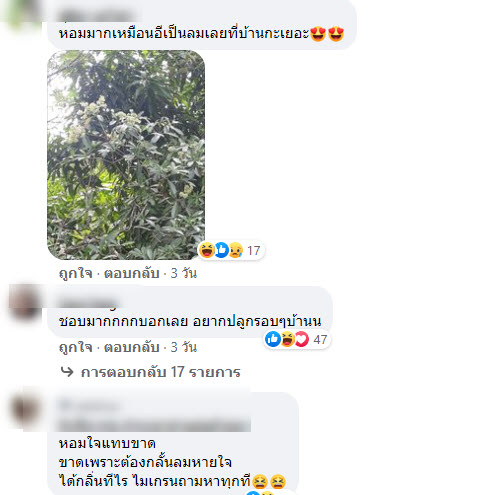
Task: Open the third commenter's profile picture
Action: (26, 409)
